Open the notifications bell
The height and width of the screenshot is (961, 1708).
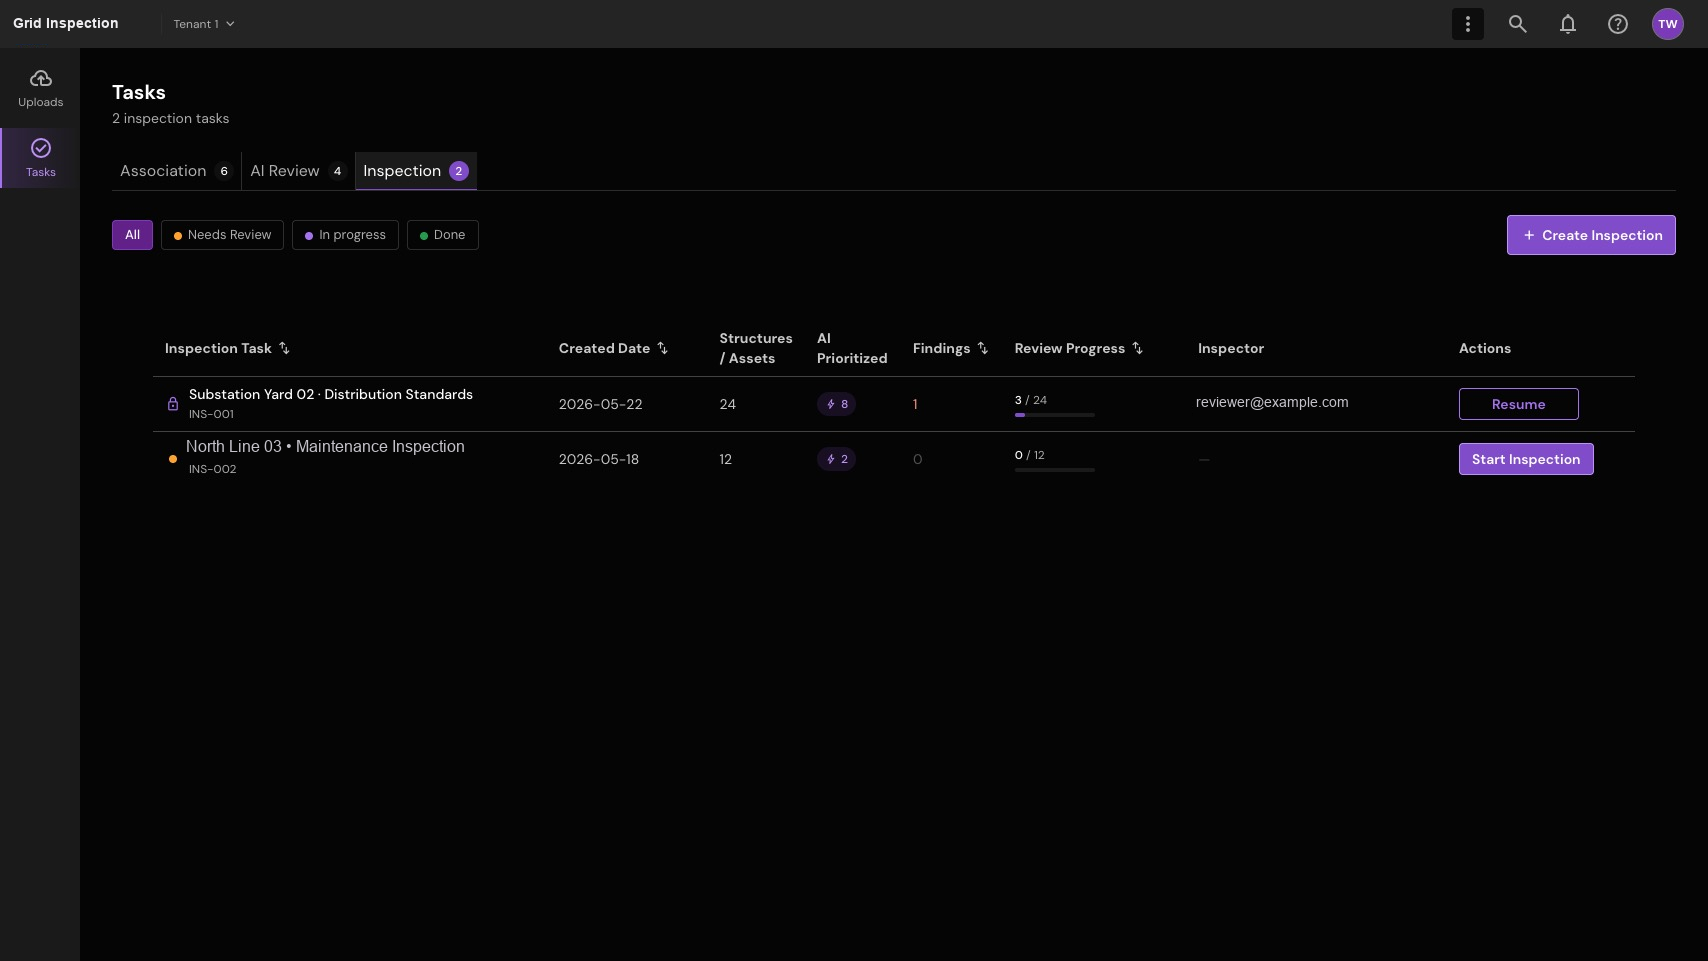(x=1568, y=24)
